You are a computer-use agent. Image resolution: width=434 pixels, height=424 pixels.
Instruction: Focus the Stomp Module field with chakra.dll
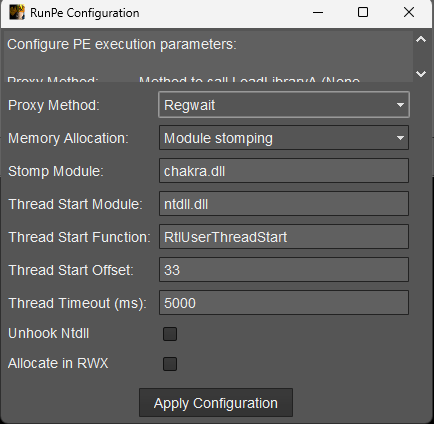[284, 171]
